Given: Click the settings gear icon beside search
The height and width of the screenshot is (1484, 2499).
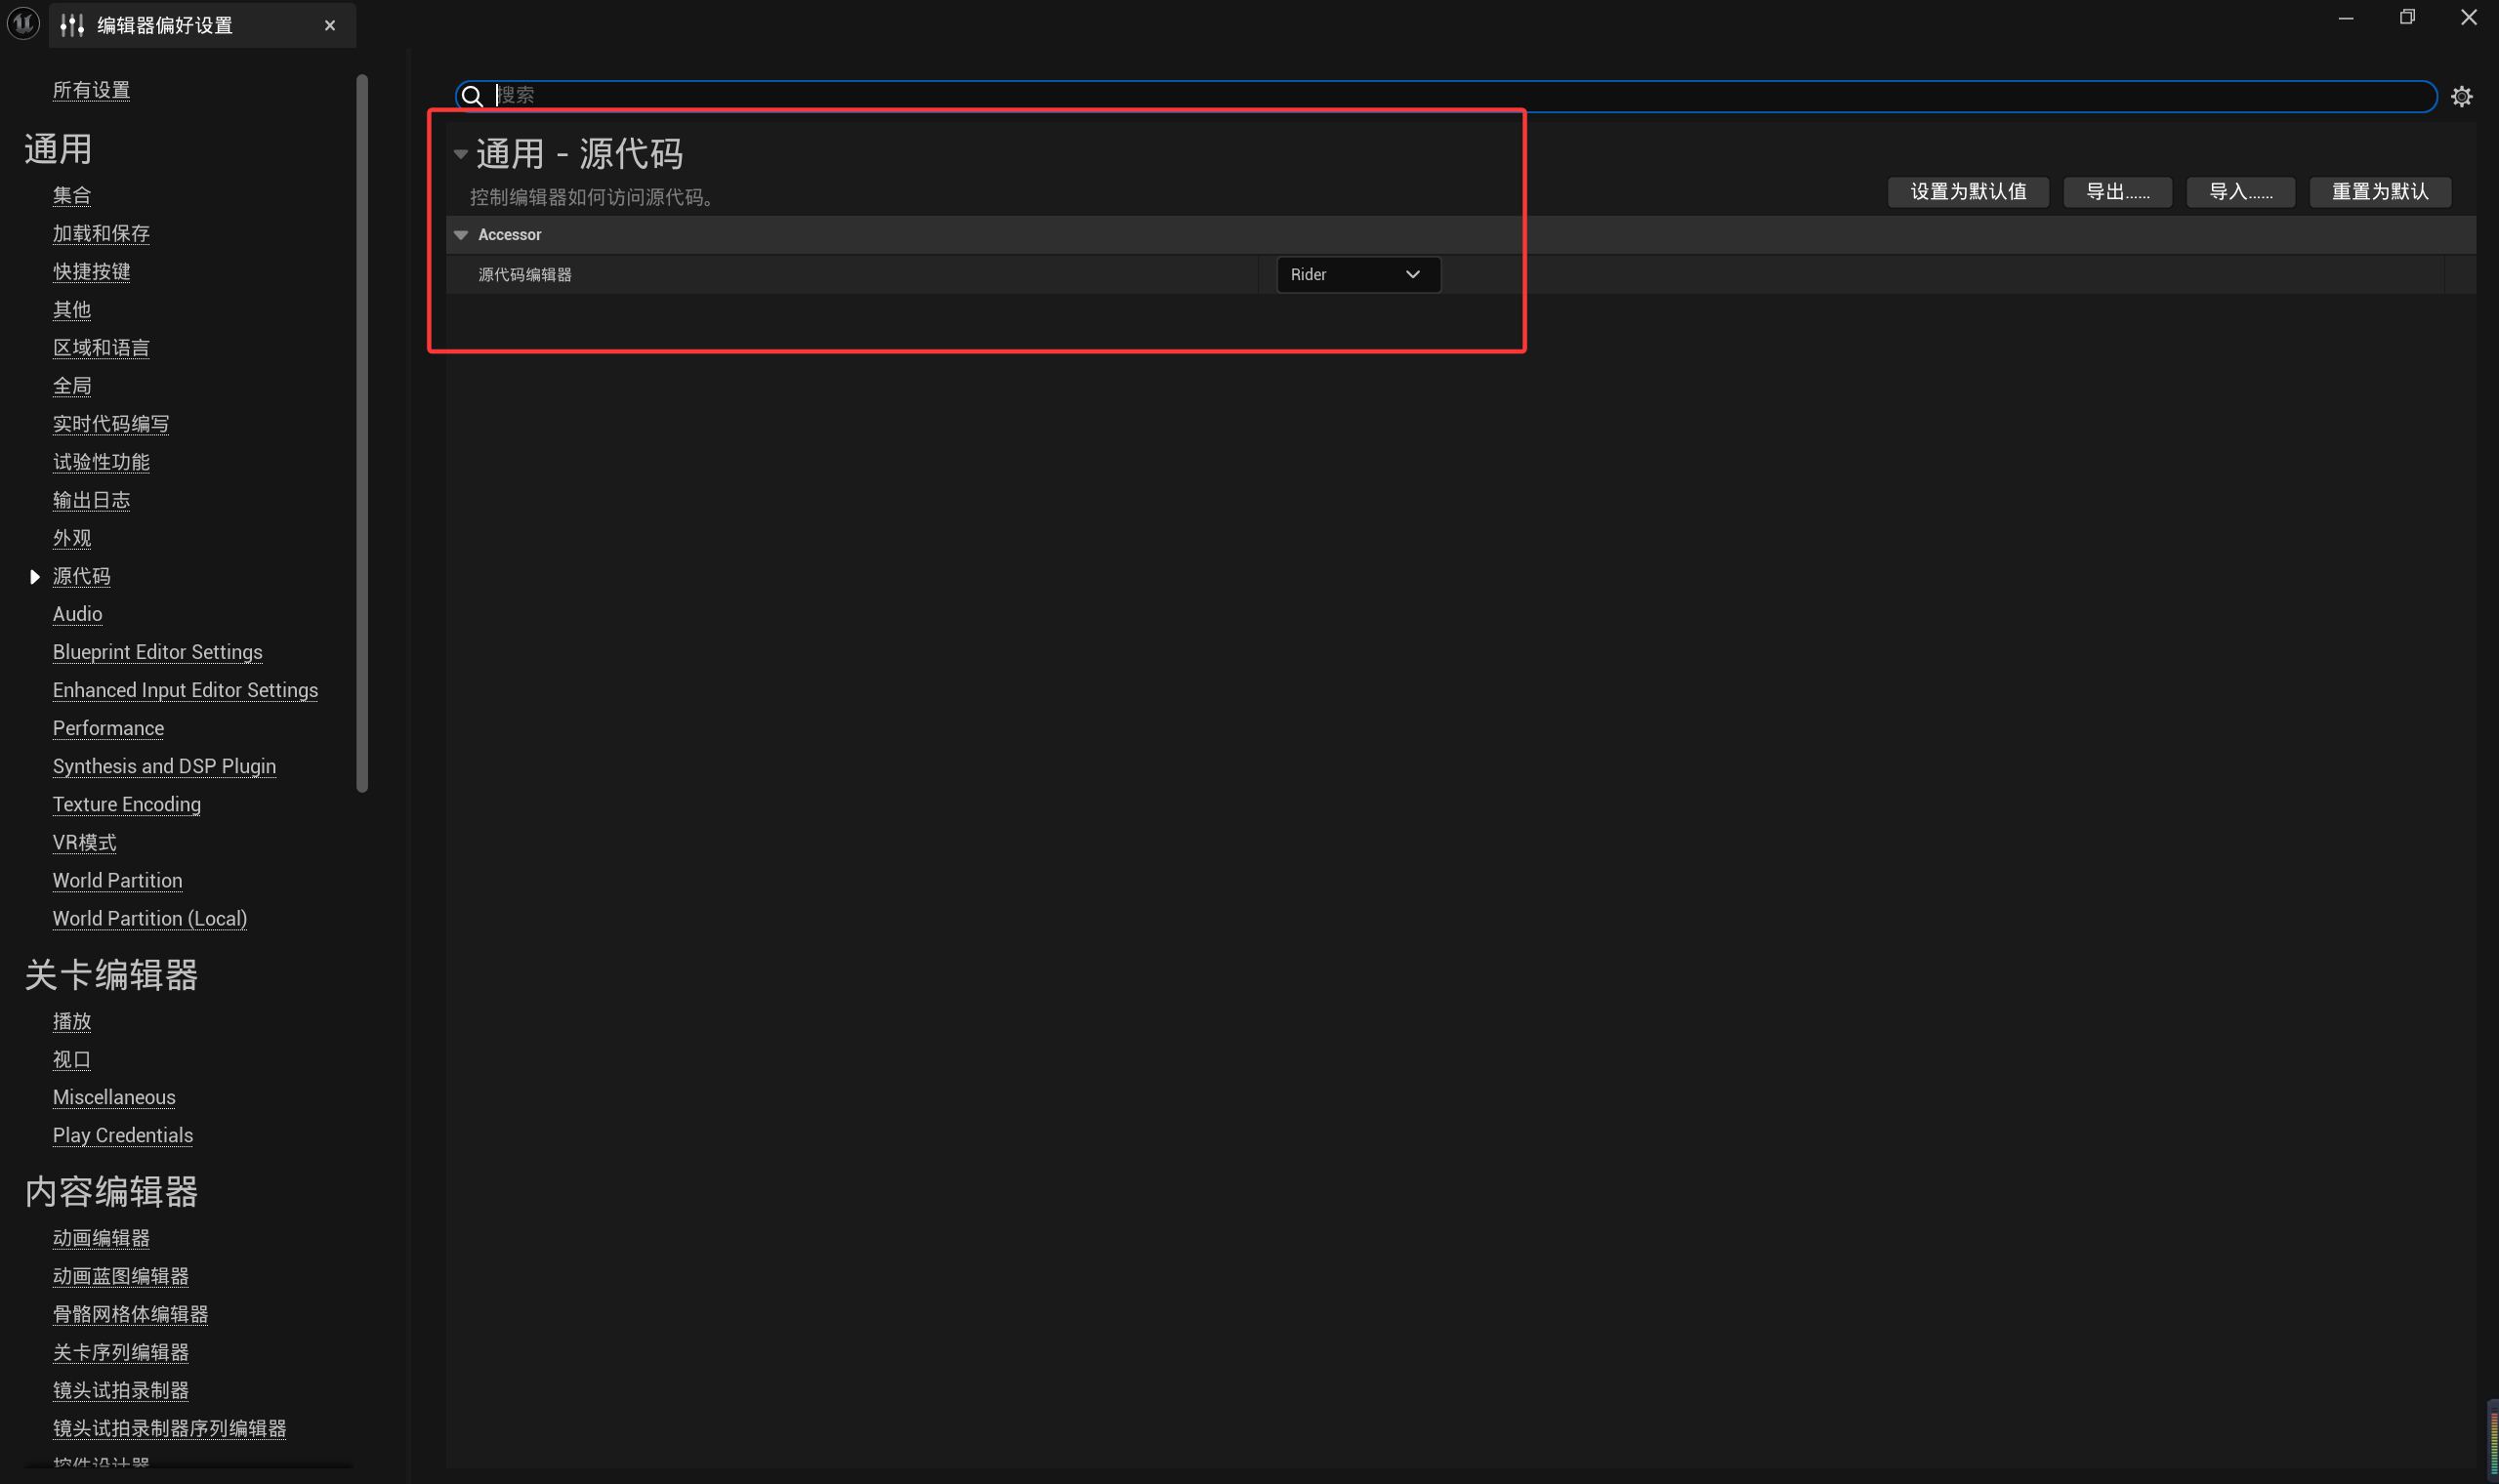Looking at the screenshot, I should pos(2461,96).
